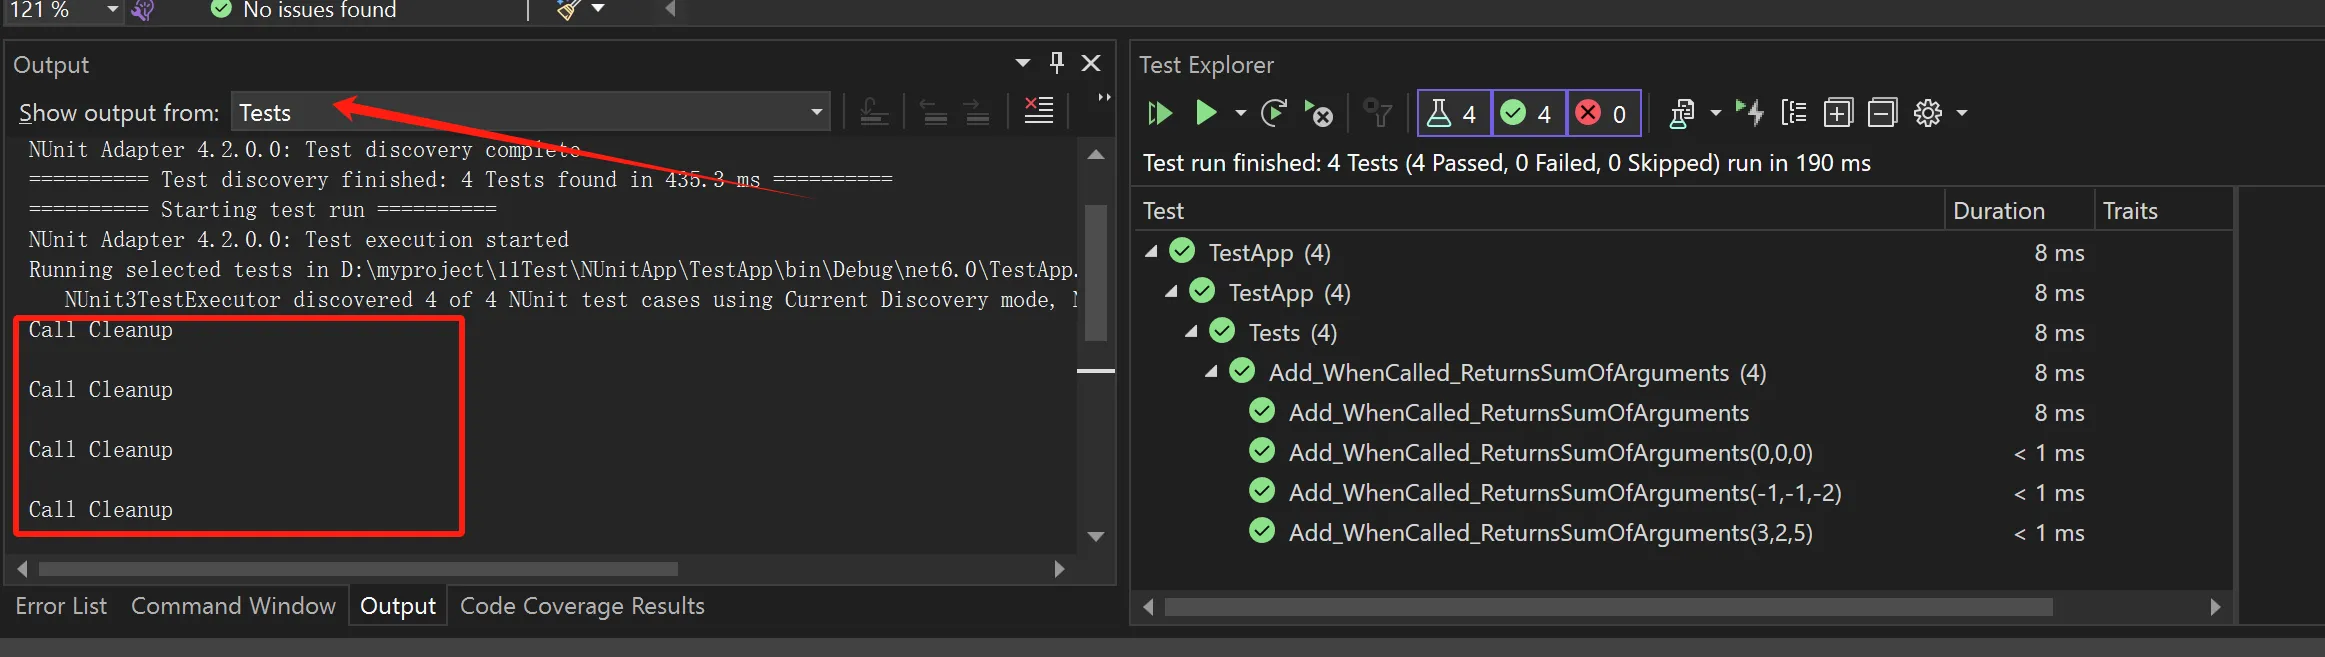Click the Output horizontal scrollbar thumb
This screenshot has height=657, width=2325.
click(x=358, y=569)
